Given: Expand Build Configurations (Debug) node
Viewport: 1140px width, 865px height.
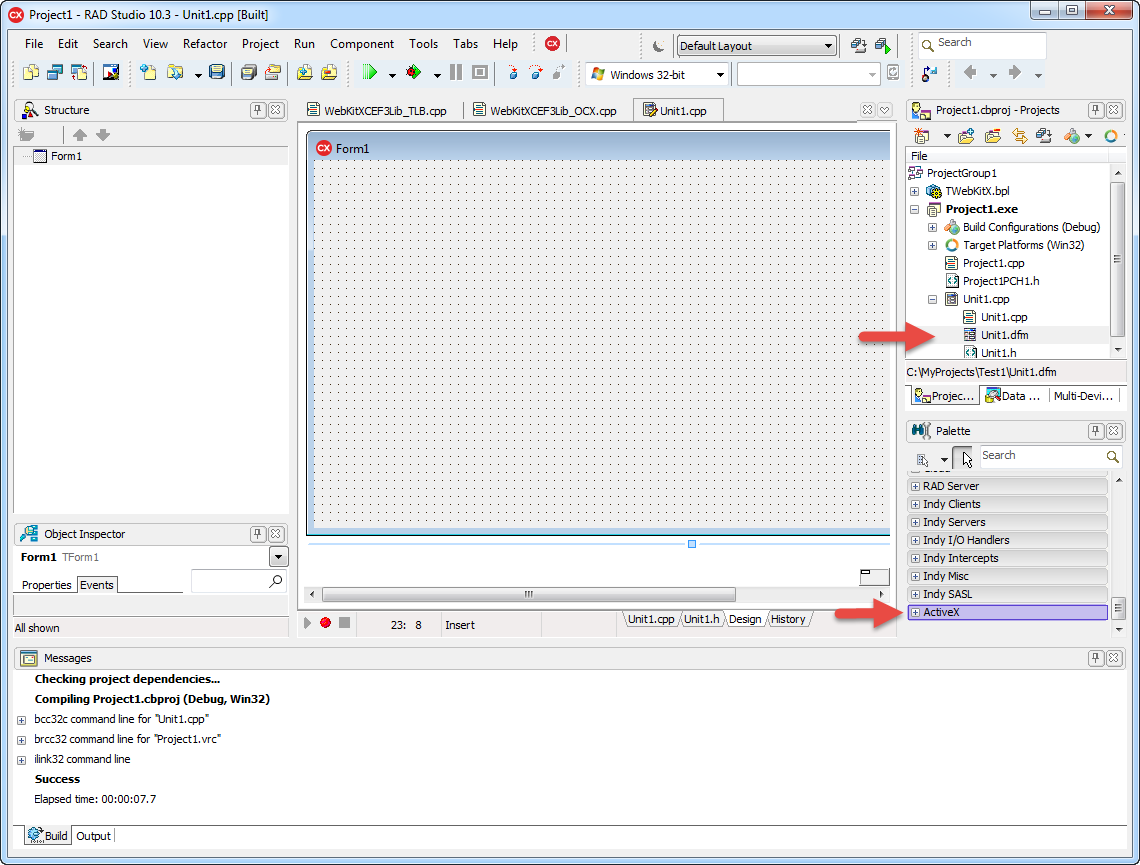Looking at the screenshot, I should [932, 228].
